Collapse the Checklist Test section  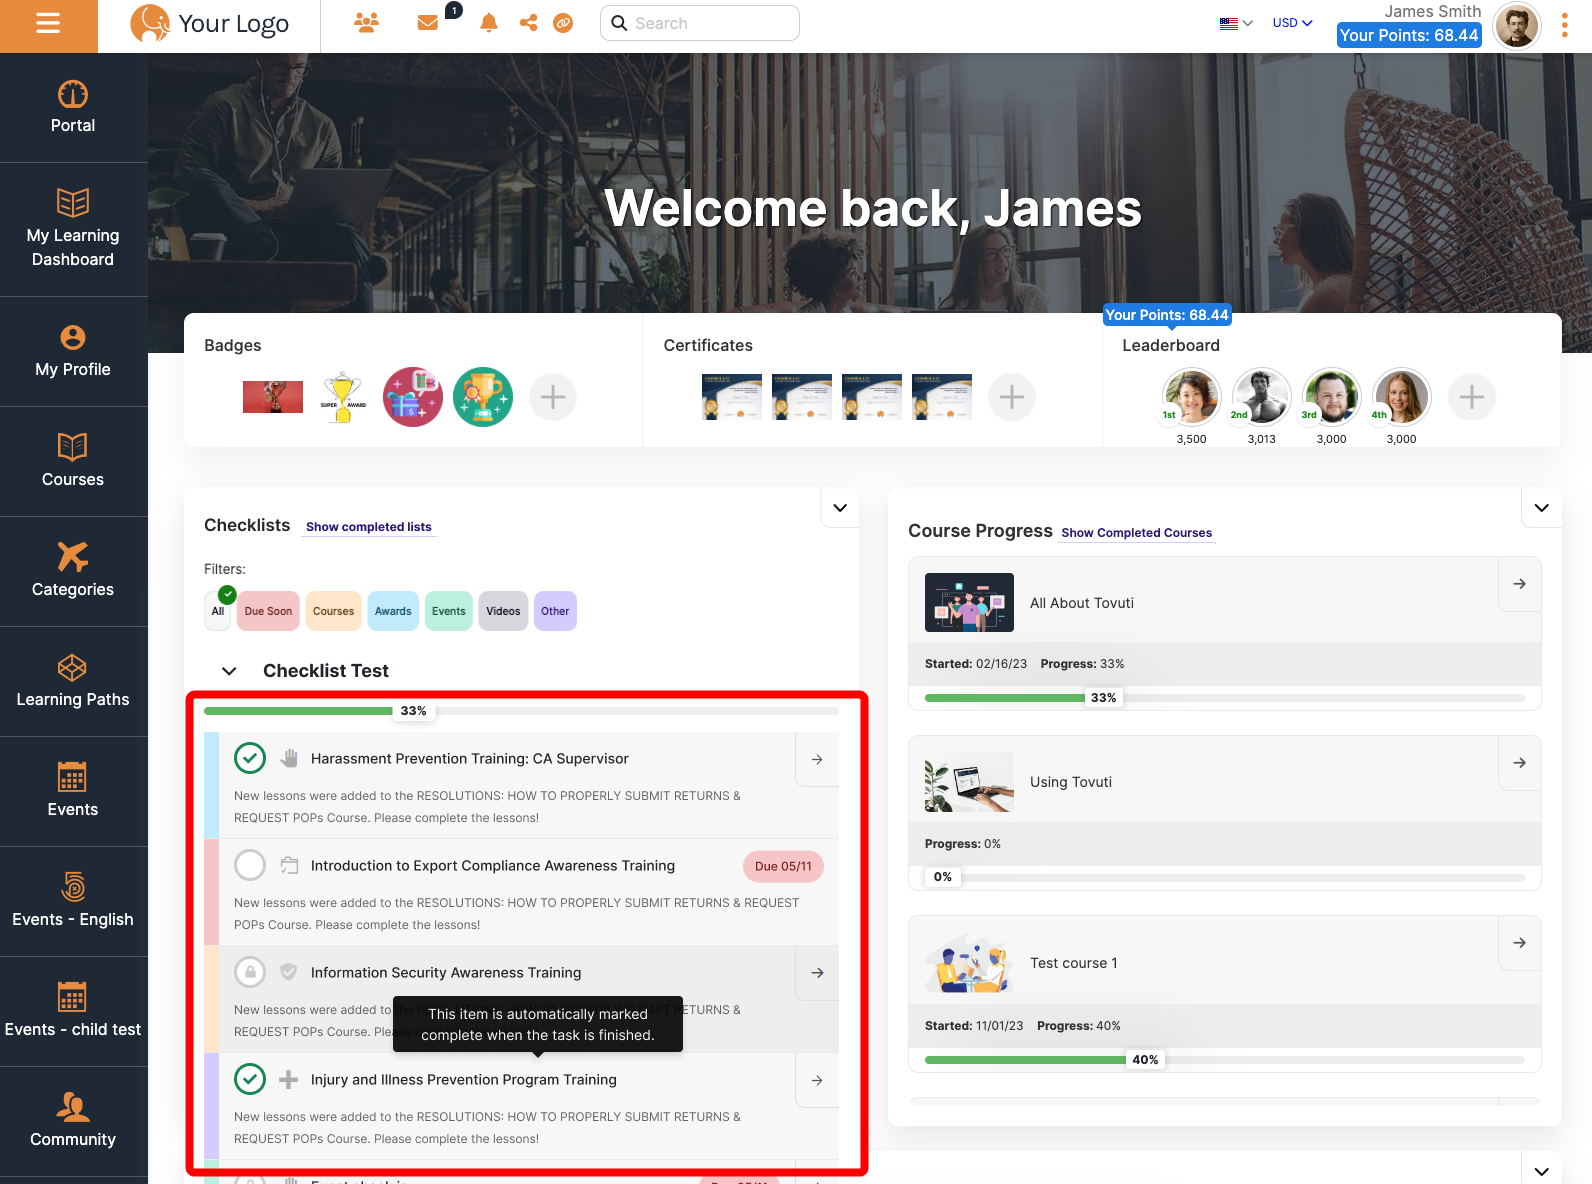pos(229,671)
